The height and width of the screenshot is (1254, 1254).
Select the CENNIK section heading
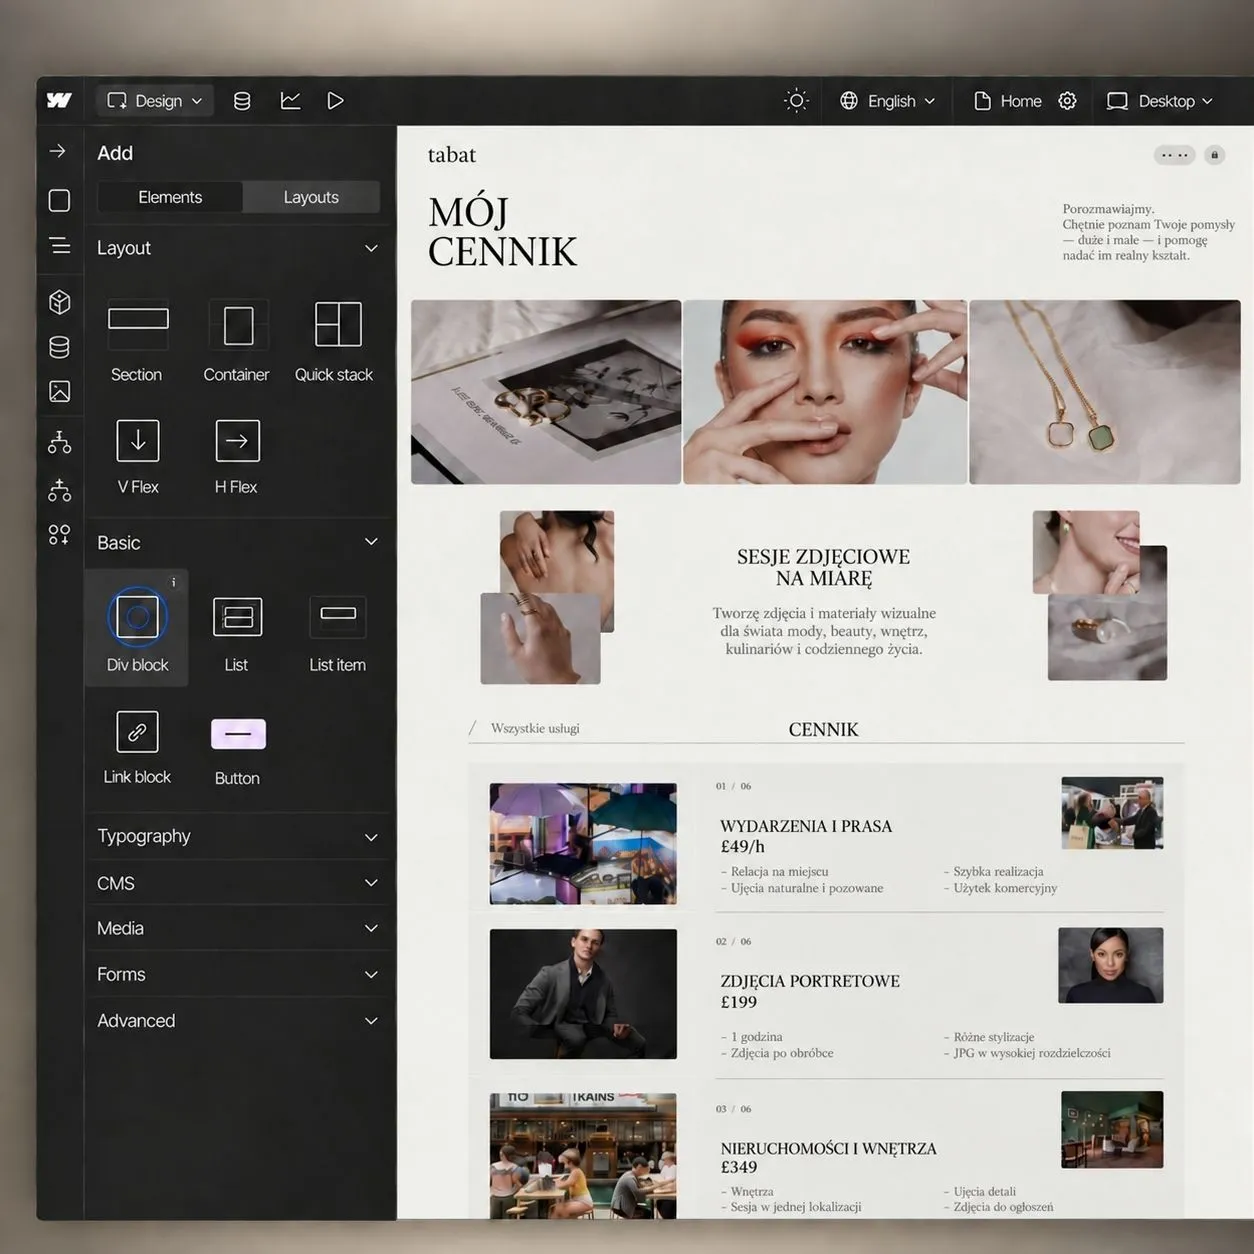823,729
